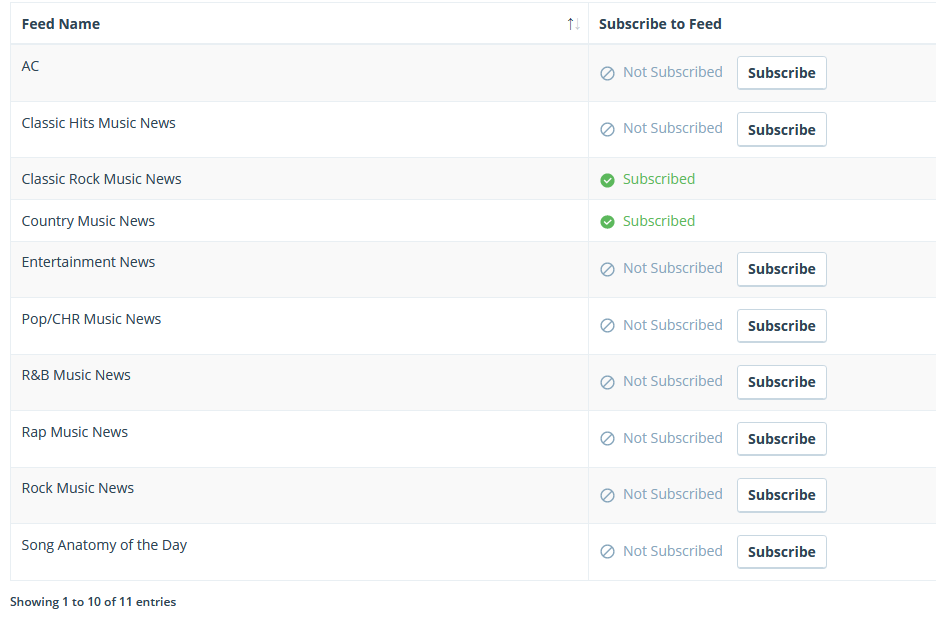Click the green check icon for Classic Rock
The image size is (936, 629).
pyautogui.click(x=607, y=180)
